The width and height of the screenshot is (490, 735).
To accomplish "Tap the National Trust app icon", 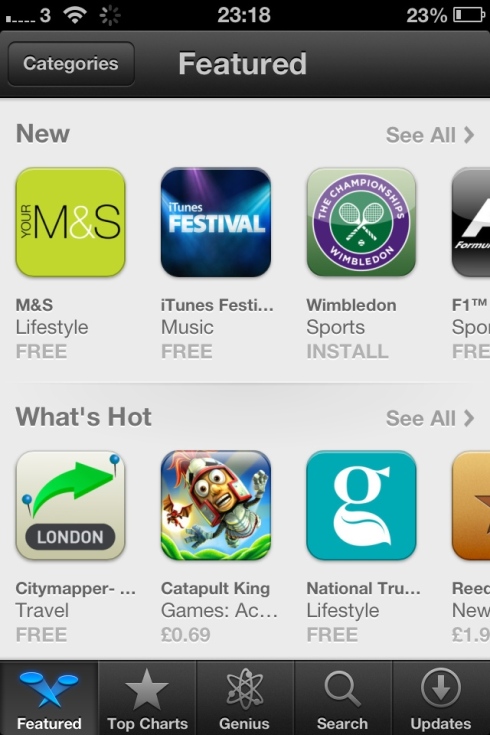I will [x=361, y=505].
